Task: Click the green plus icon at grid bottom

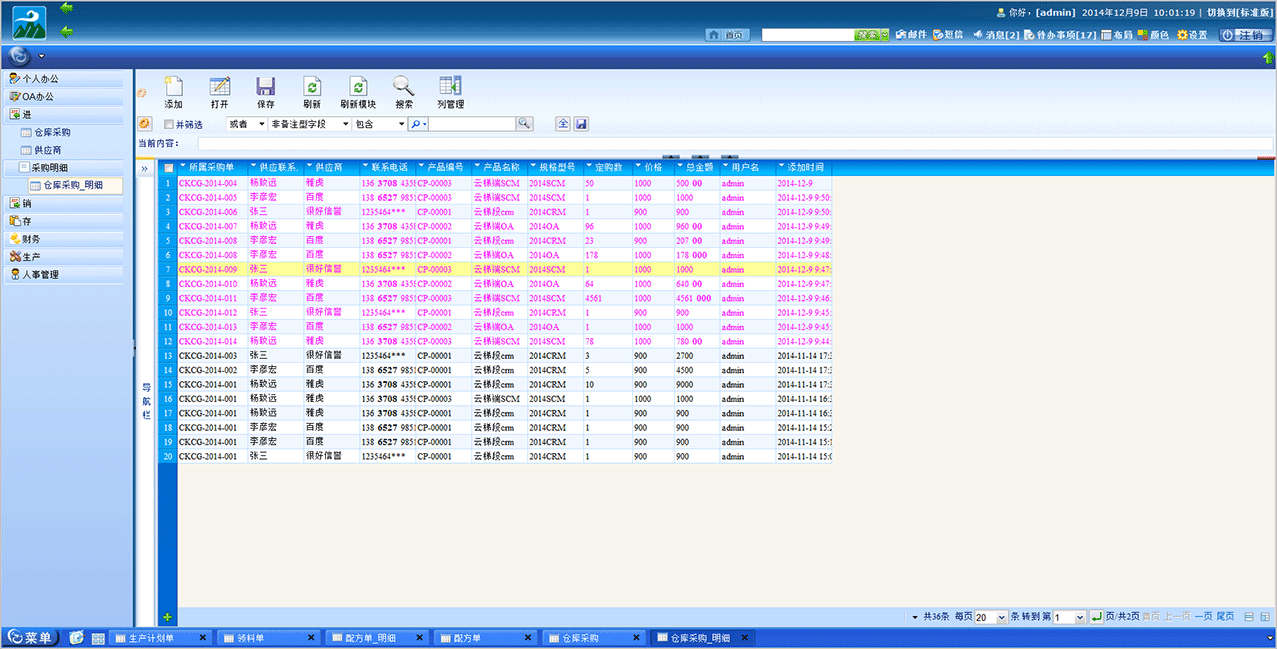Action: pos(167,617)
